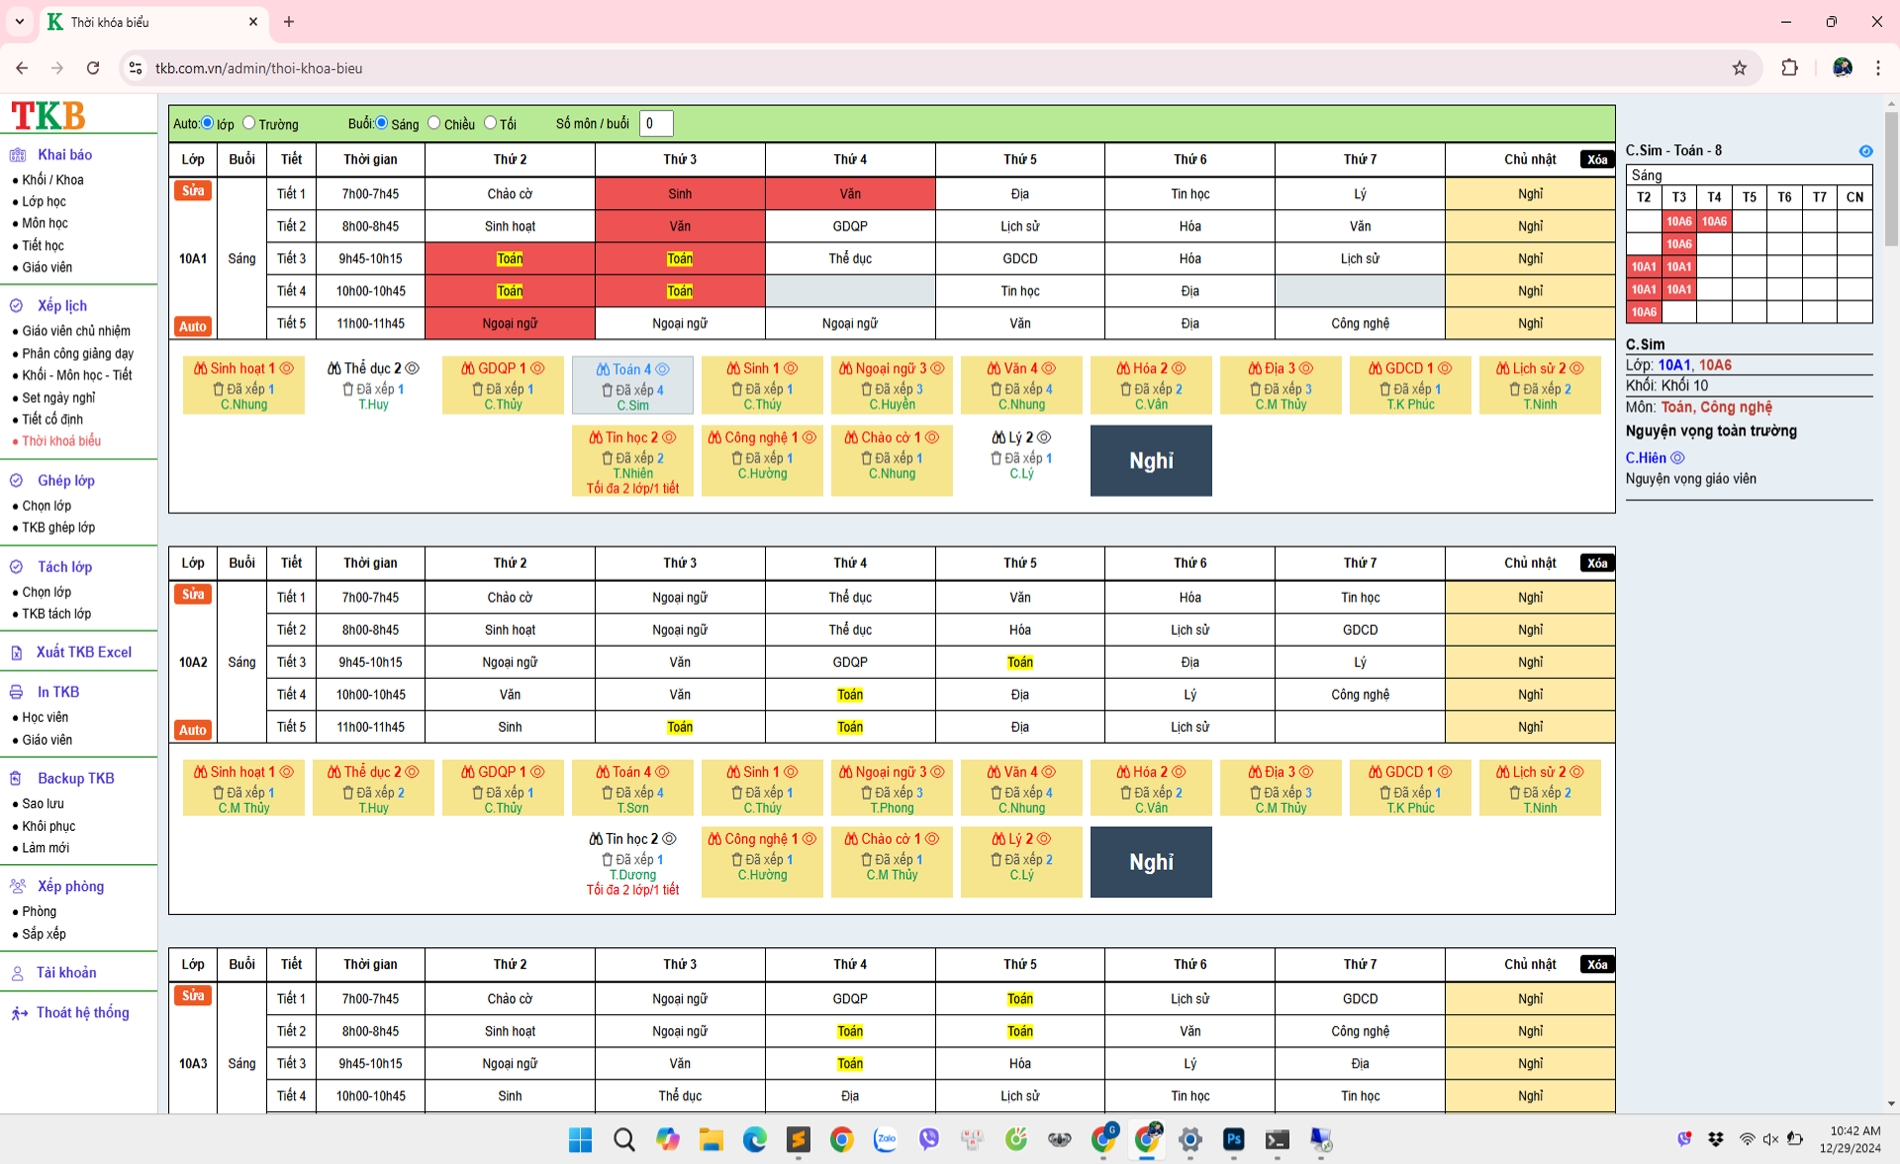
Task: Click the In TKB printer icon
Action: [17, 692]
